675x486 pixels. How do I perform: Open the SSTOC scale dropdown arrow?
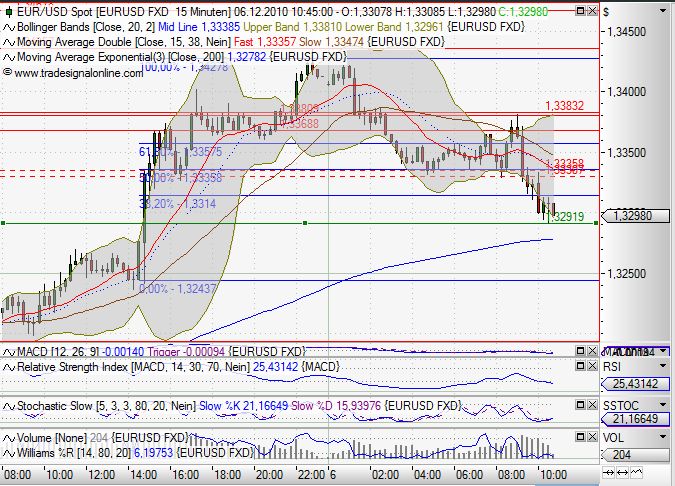[663, 405]
